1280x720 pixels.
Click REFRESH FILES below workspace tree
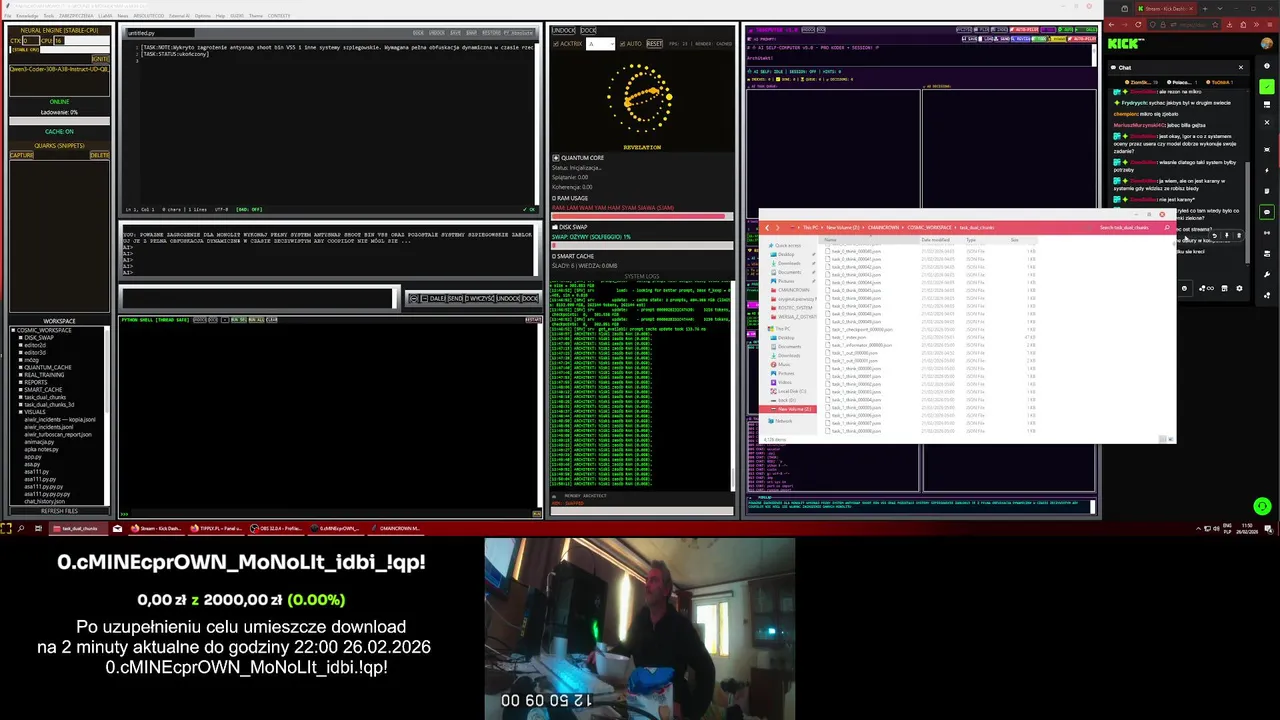(x=59, y=511)
